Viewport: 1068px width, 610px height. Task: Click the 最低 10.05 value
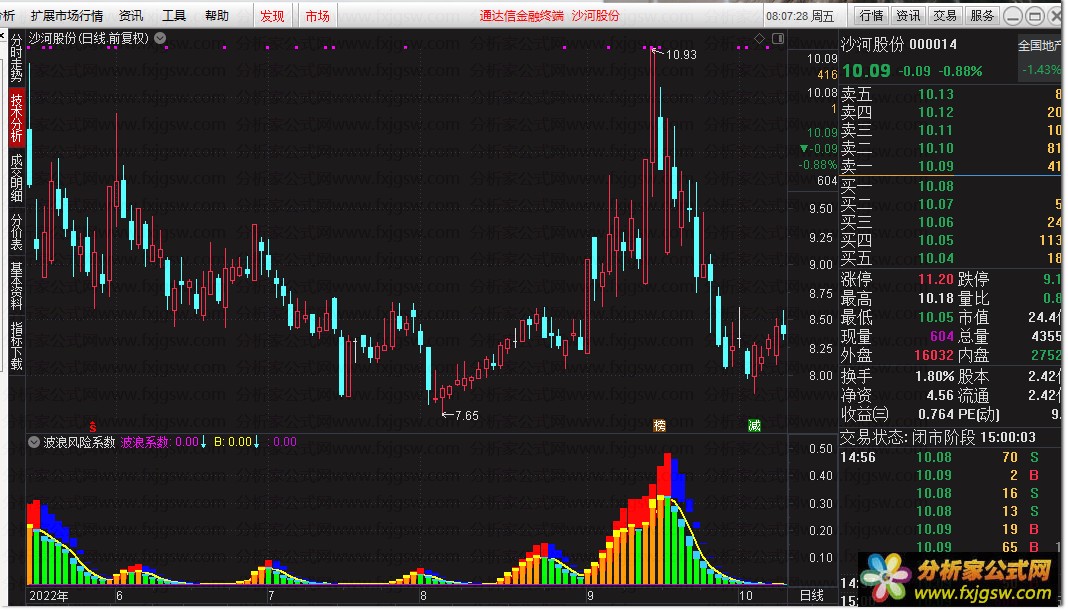[935, 317]
